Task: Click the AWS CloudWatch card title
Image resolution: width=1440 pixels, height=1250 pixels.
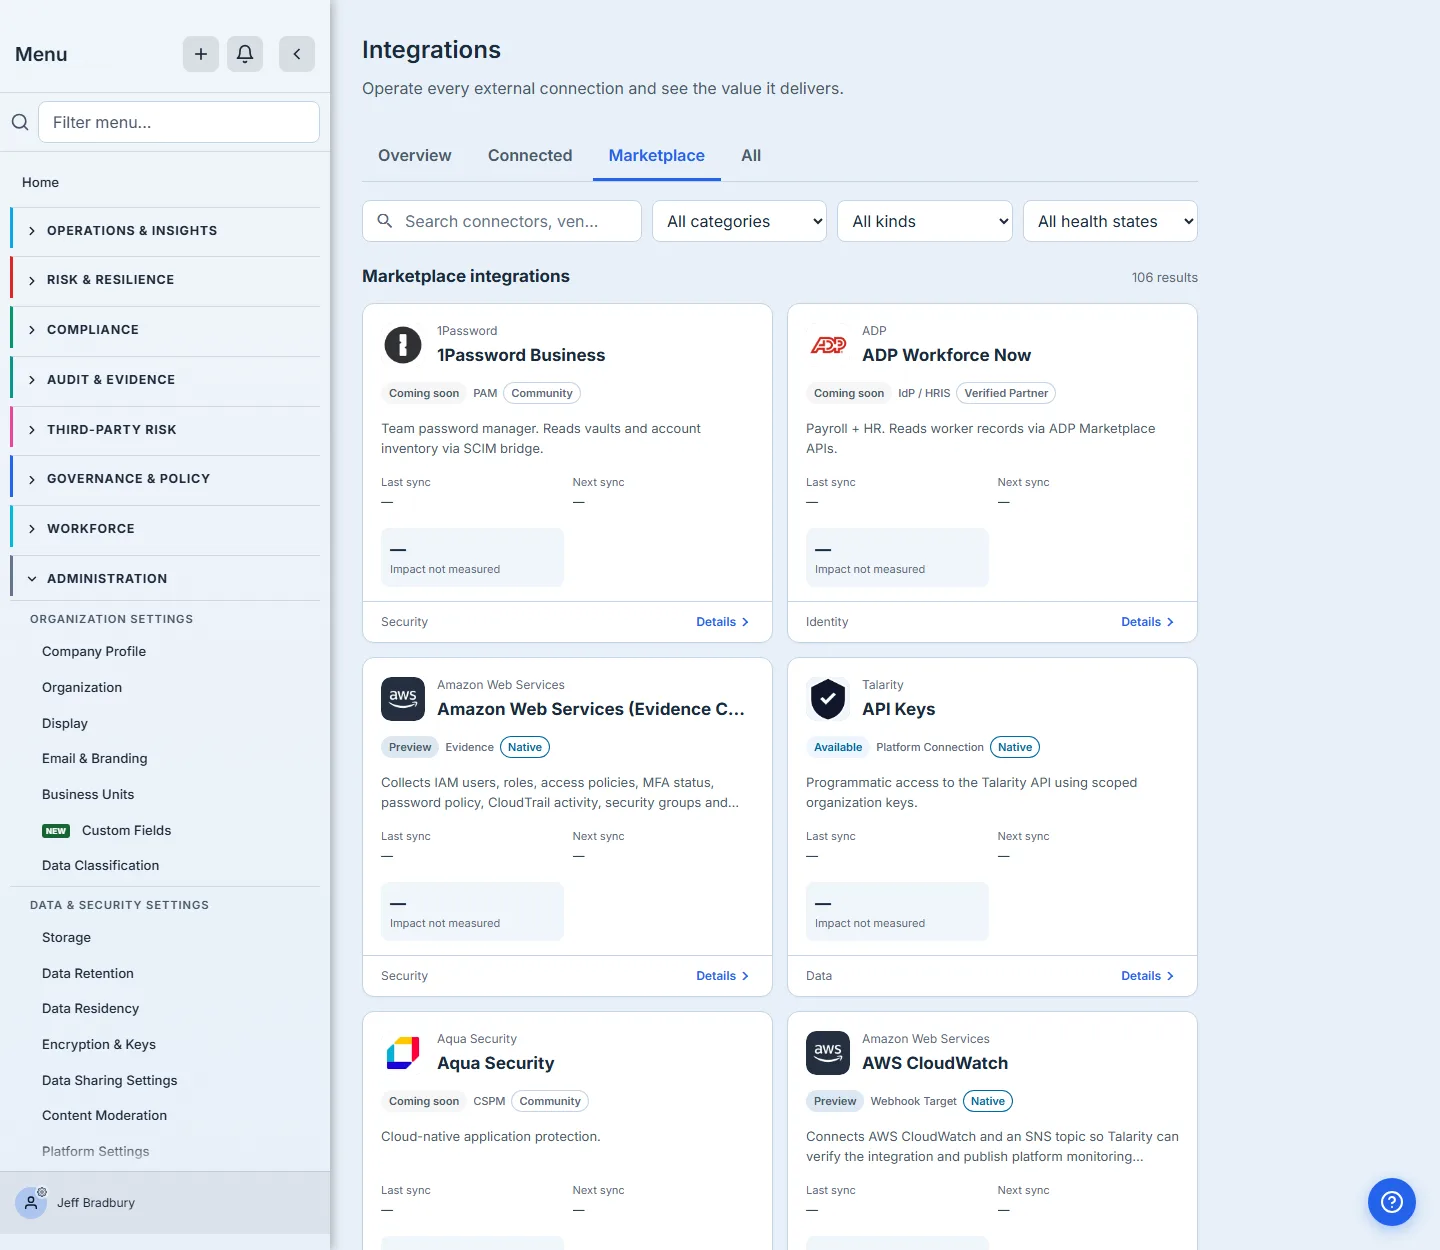Action: click(x=935, y=1063)
